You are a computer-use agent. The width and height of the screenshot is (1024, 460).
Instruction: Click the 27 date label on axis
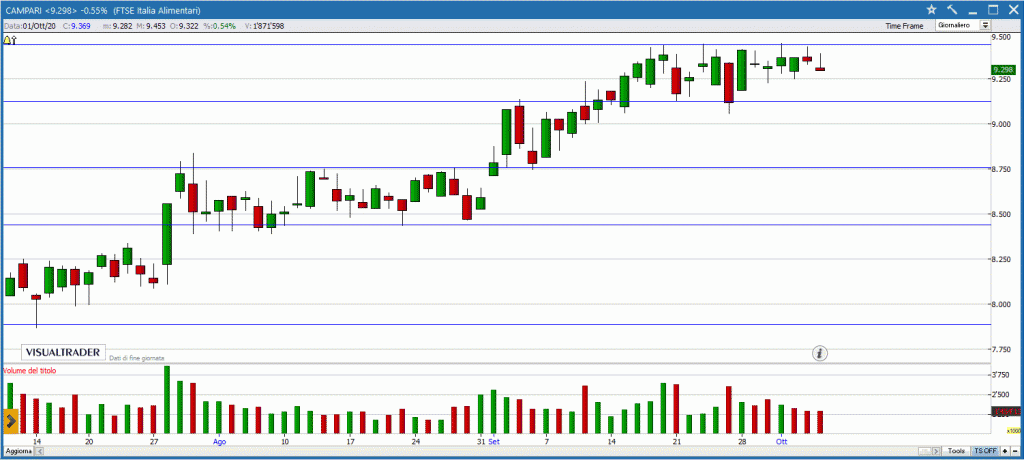pos(154,442)
